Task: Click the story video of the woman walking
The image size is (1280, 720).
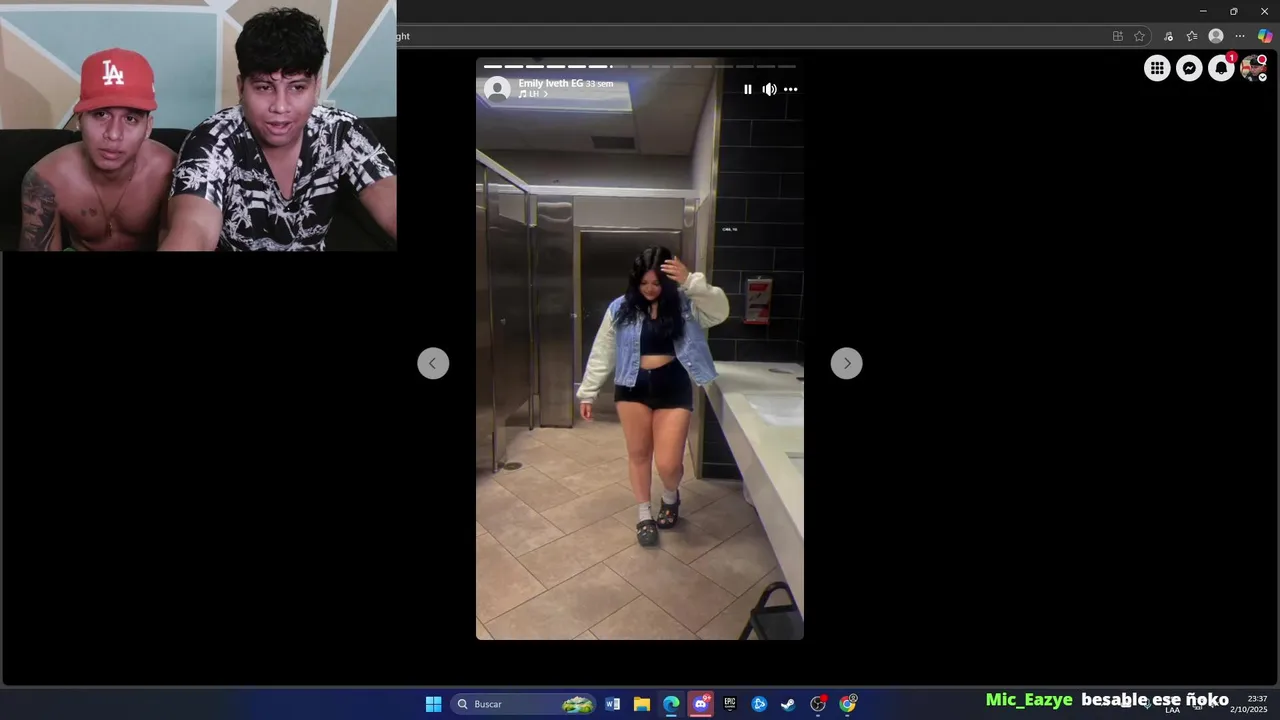Action: click(x=640, y=349)
